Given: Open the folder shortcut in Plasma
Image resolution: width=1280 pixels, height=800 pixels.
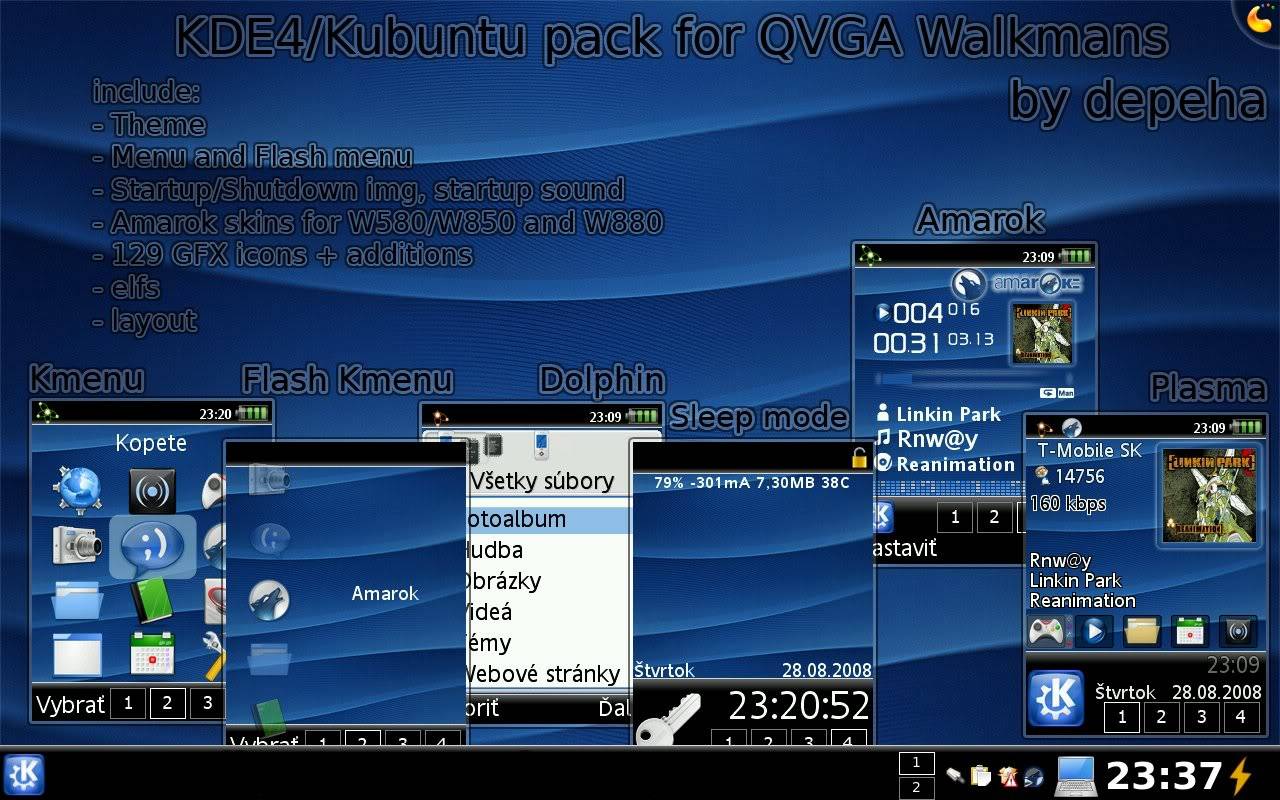Looking at the screenshot, I should [x=1142, y=632].
